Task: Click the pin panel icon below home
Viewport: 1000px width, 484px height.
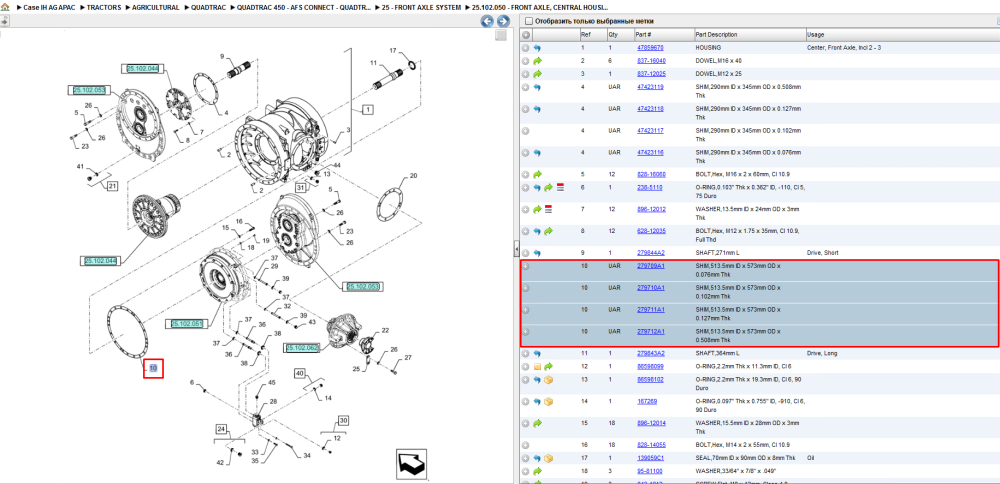Action: pyautogui.click(x=4, y=21)
